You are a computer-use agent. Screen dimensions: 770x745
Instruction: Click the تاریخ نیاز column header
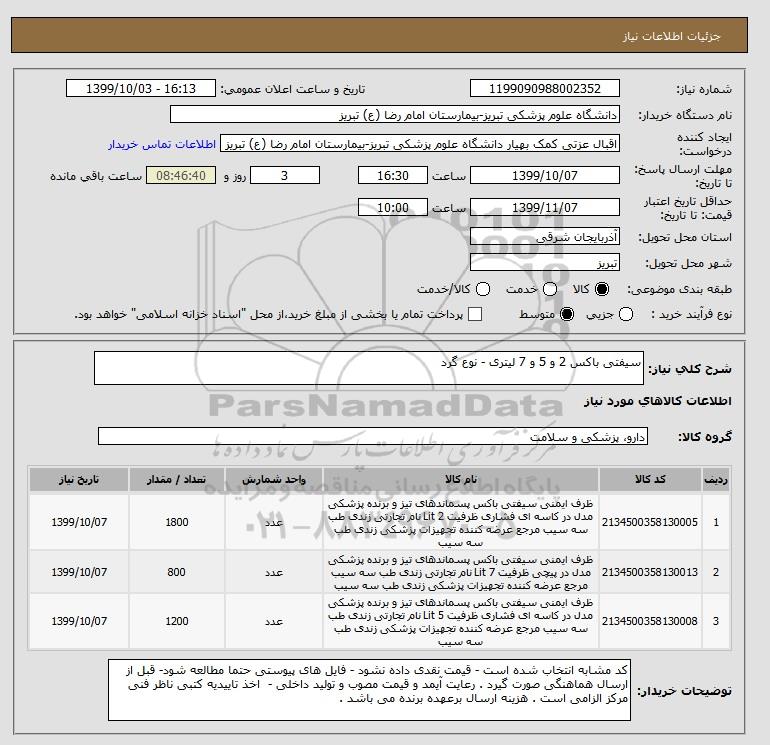[x=79, y=479]
